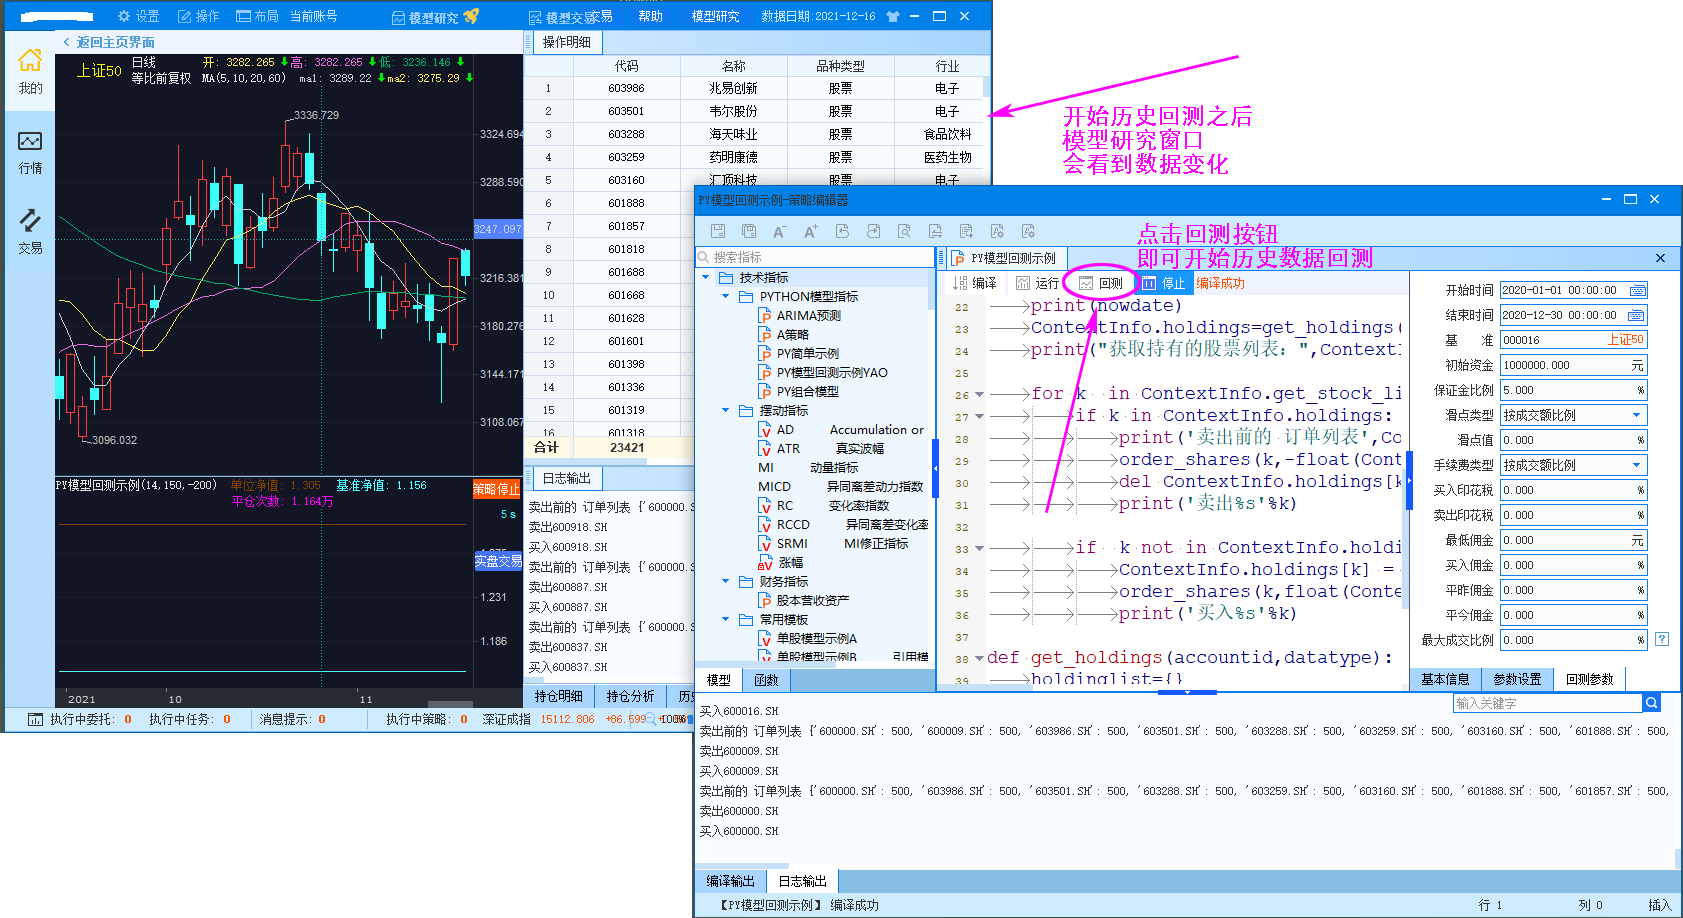Select PY模型回测示例YAO in the tree
This screenshot has height=918, width=1683.
pyautogui.click(x=823, y=373)
